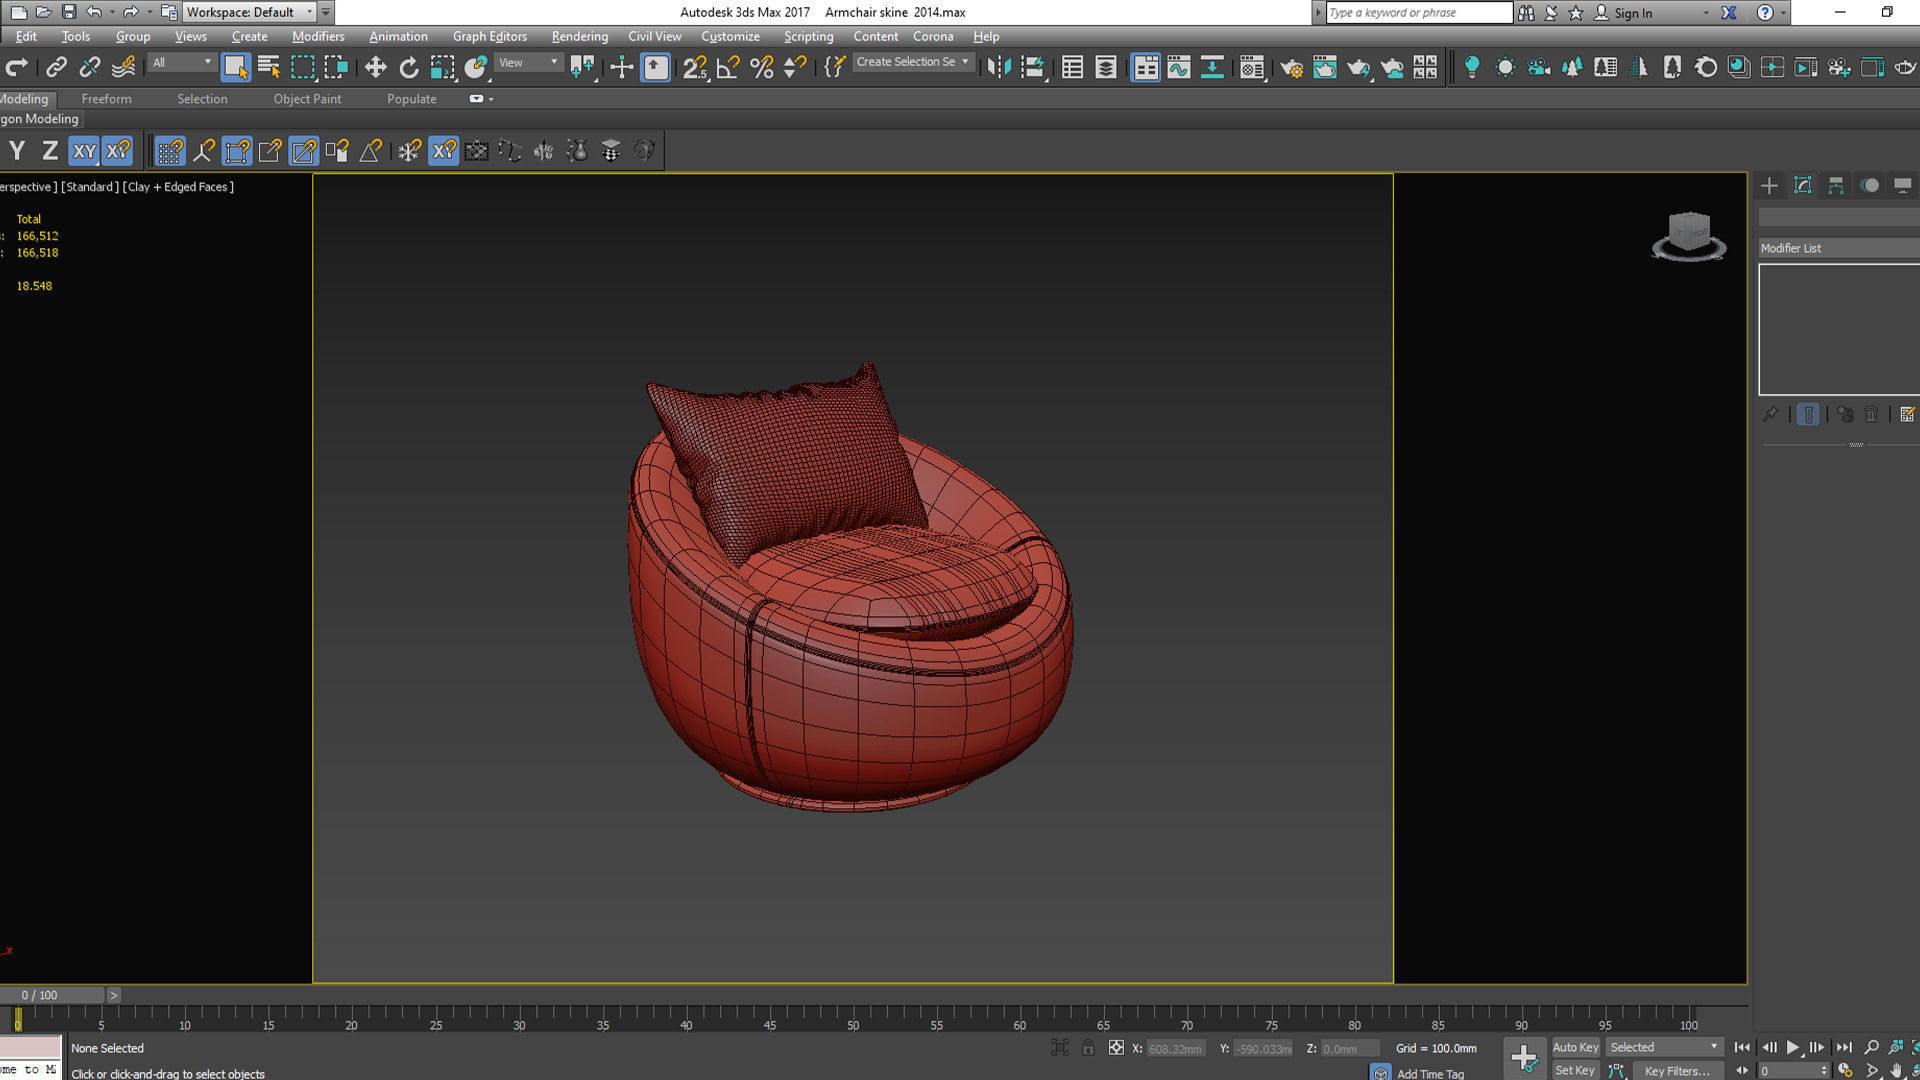Toggle the XY axis constraint
The height and width of the screenshot is (1080, 1920).
coord(84,151)
